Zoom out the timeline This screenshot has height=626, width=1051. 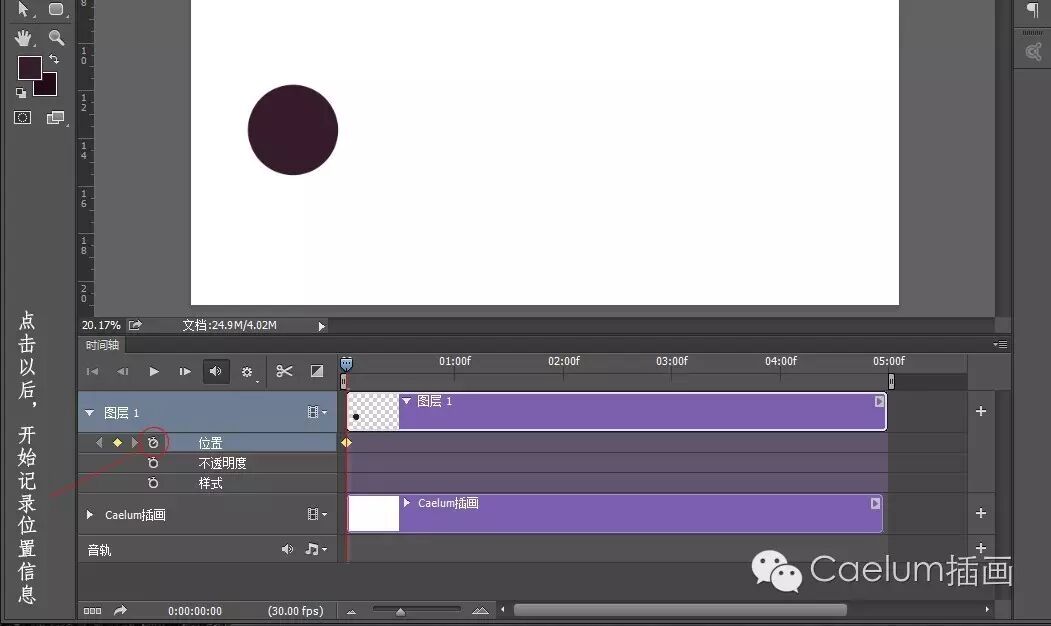coord(351,611)
